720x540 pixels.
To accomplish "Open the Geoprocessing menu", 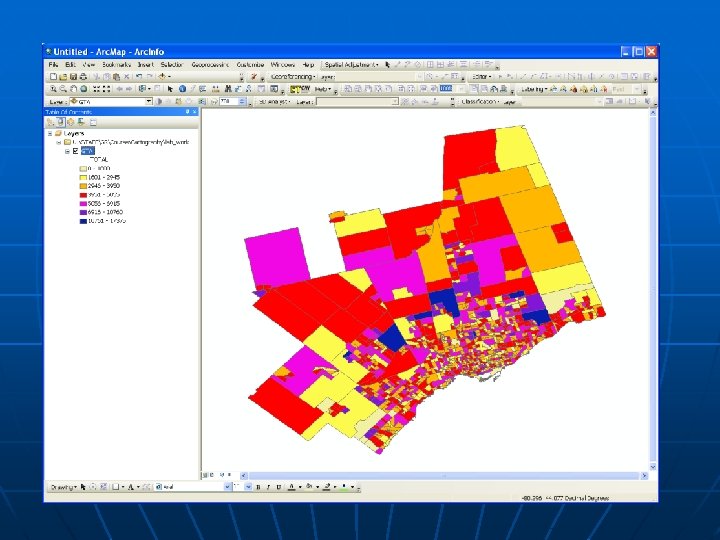I will pyautogui.click(x=210, y=64).
